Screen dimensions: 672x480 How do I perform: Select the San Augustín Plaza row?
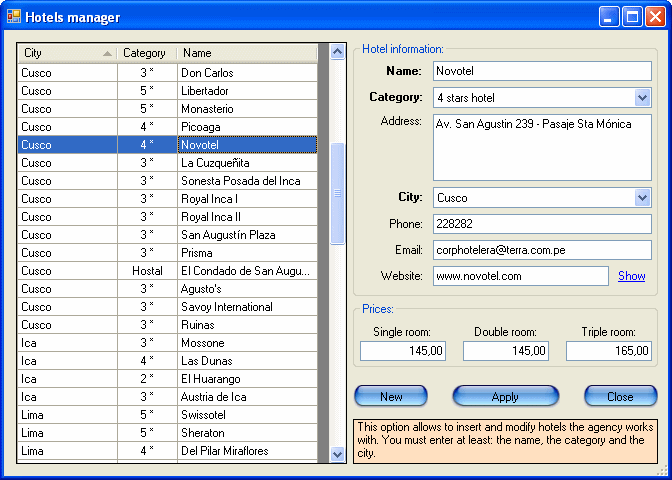(x=168, y=235)
